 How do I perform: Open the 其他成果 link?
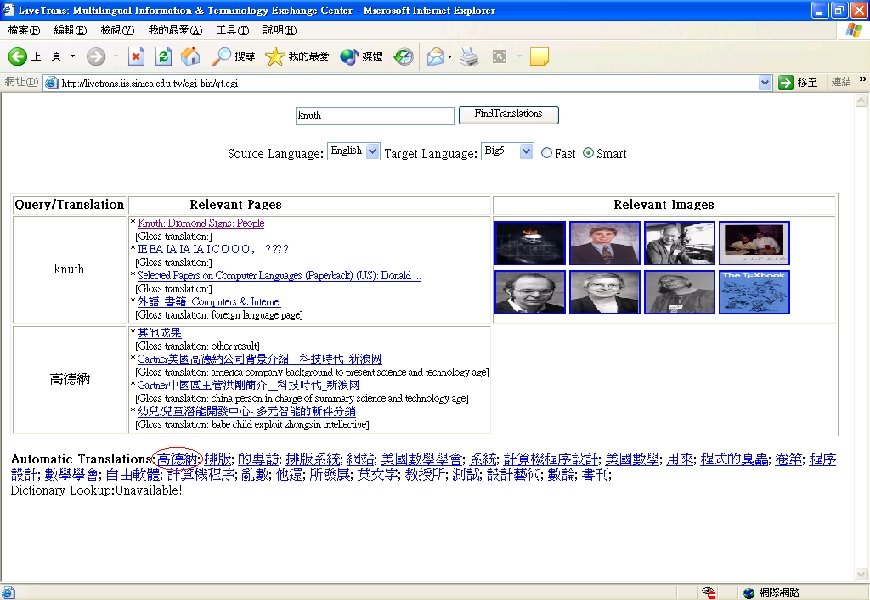pyautogui.click(x=159, y=333)
